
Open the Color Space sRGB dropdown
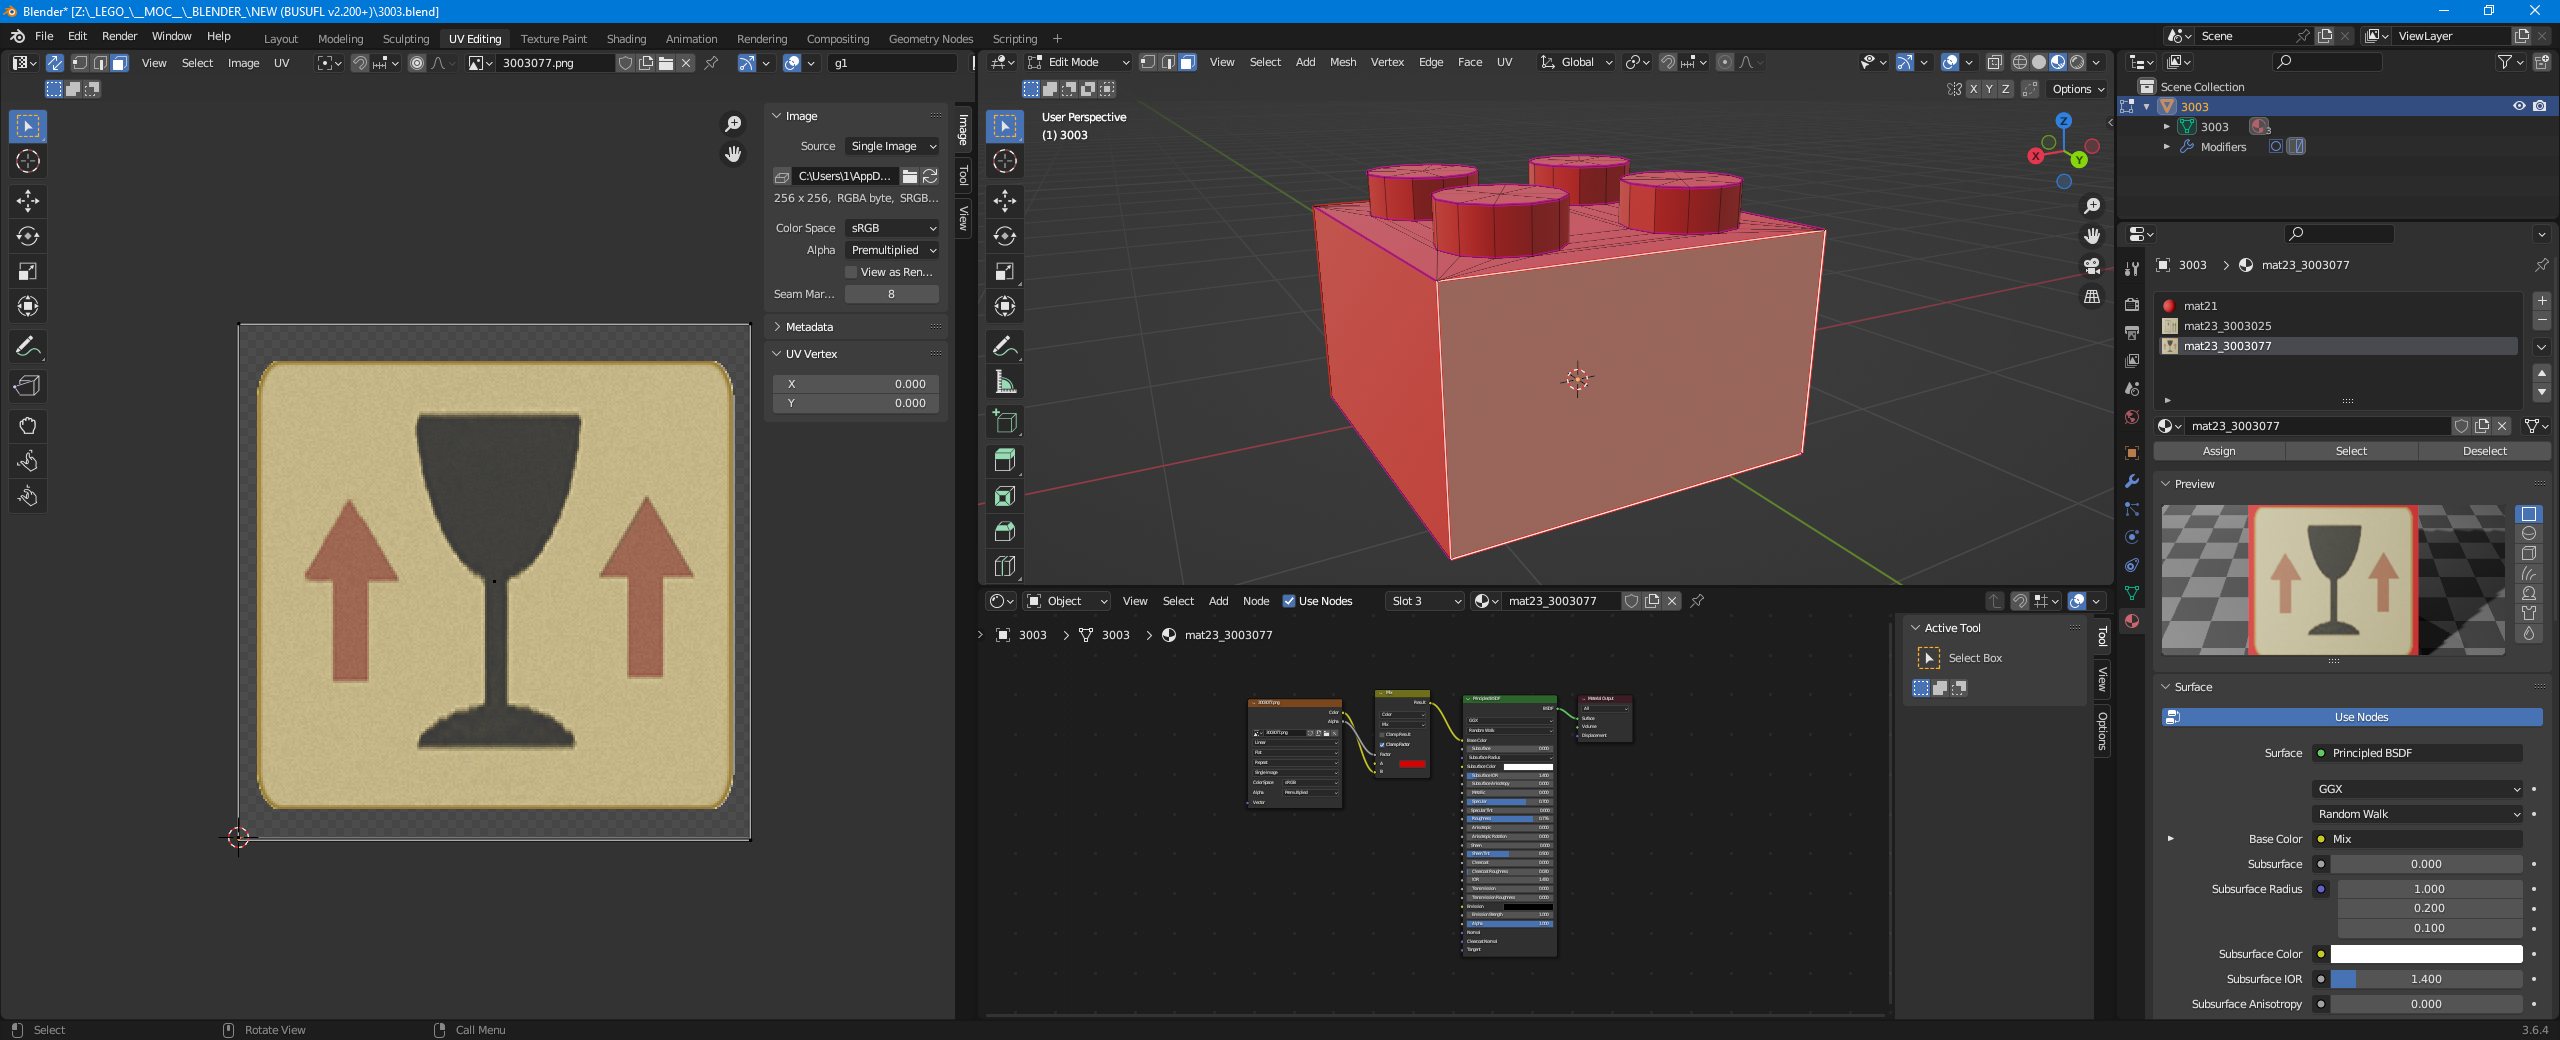893,228
